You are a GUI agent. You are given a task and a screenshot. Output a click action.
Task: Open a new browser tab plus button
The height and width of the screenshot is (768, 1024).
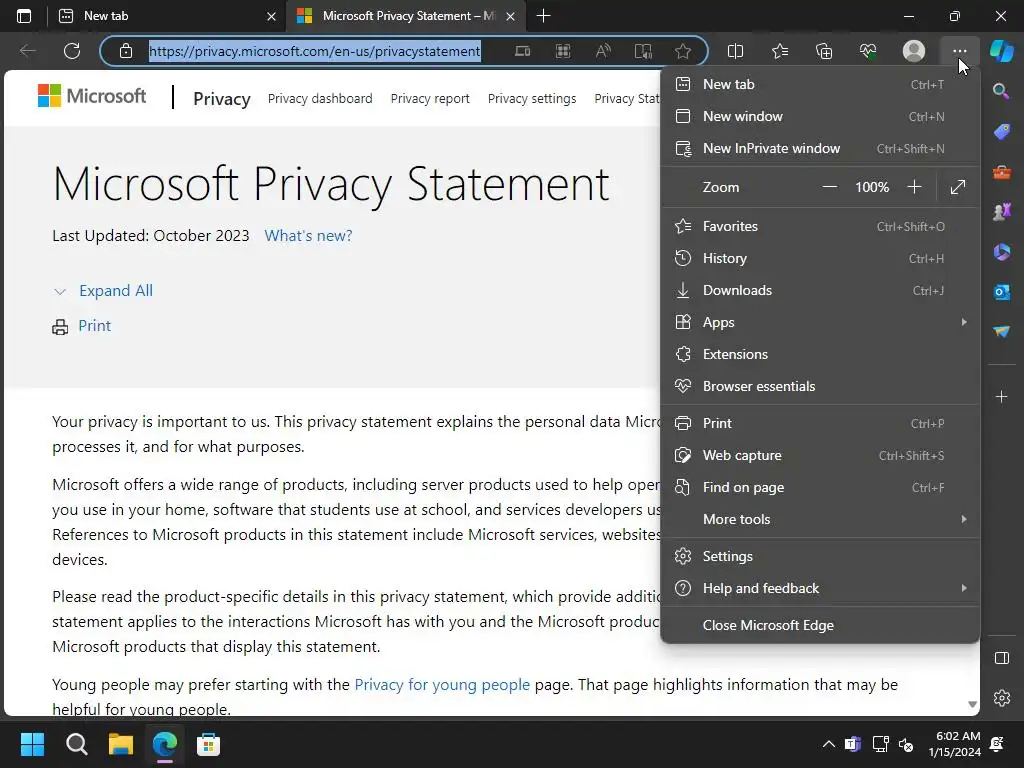click(x=543, y=16)
